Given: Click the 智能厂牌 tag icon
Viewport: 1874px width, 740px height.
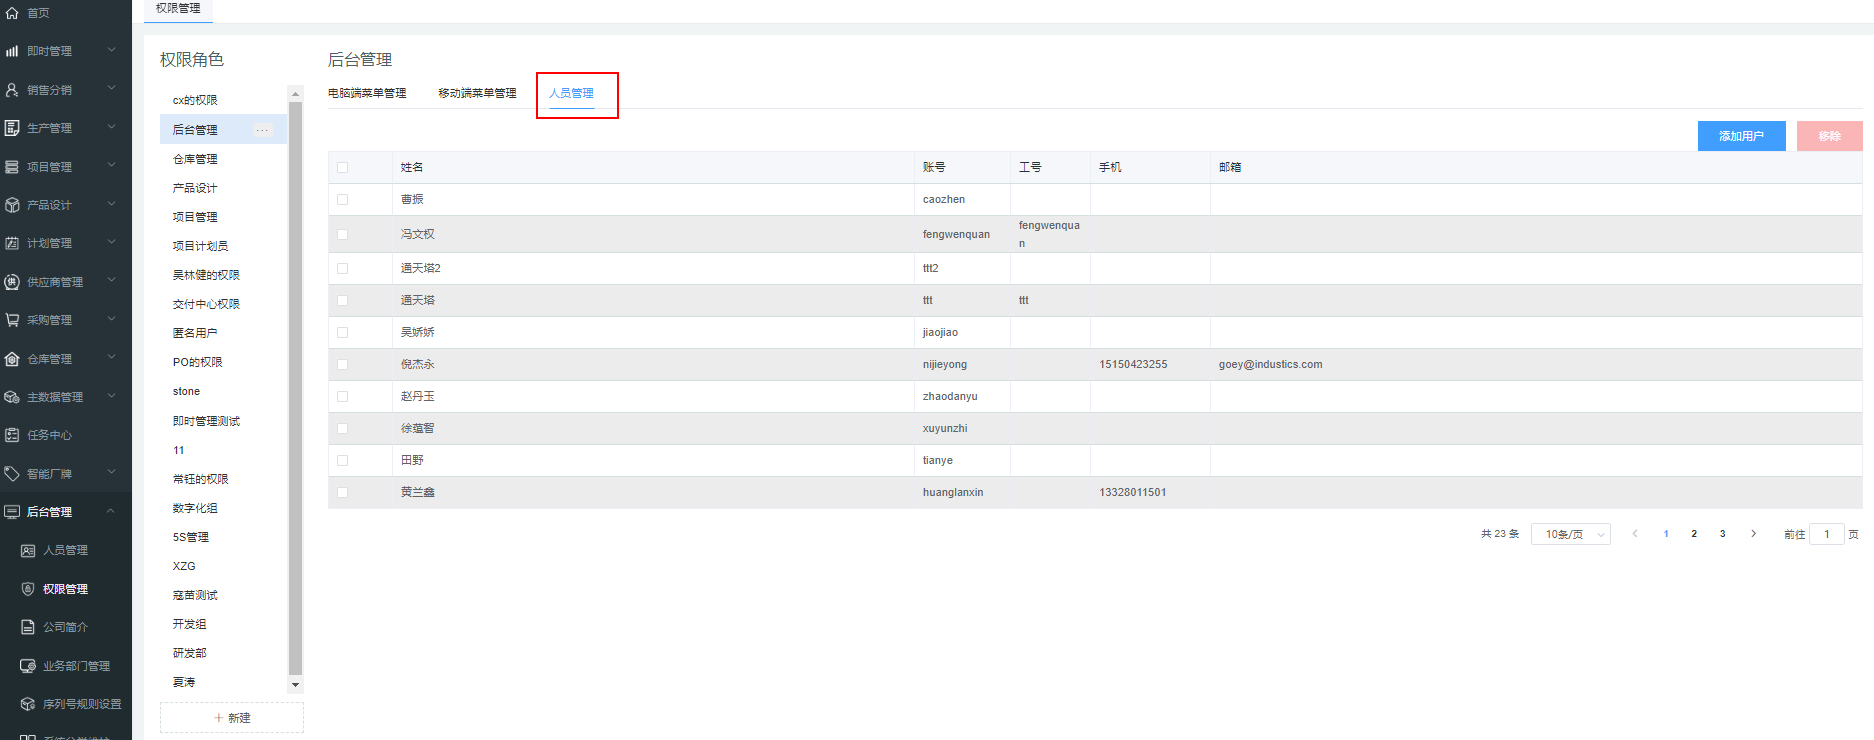Looking at the screenshot, I should pos(12,474).
